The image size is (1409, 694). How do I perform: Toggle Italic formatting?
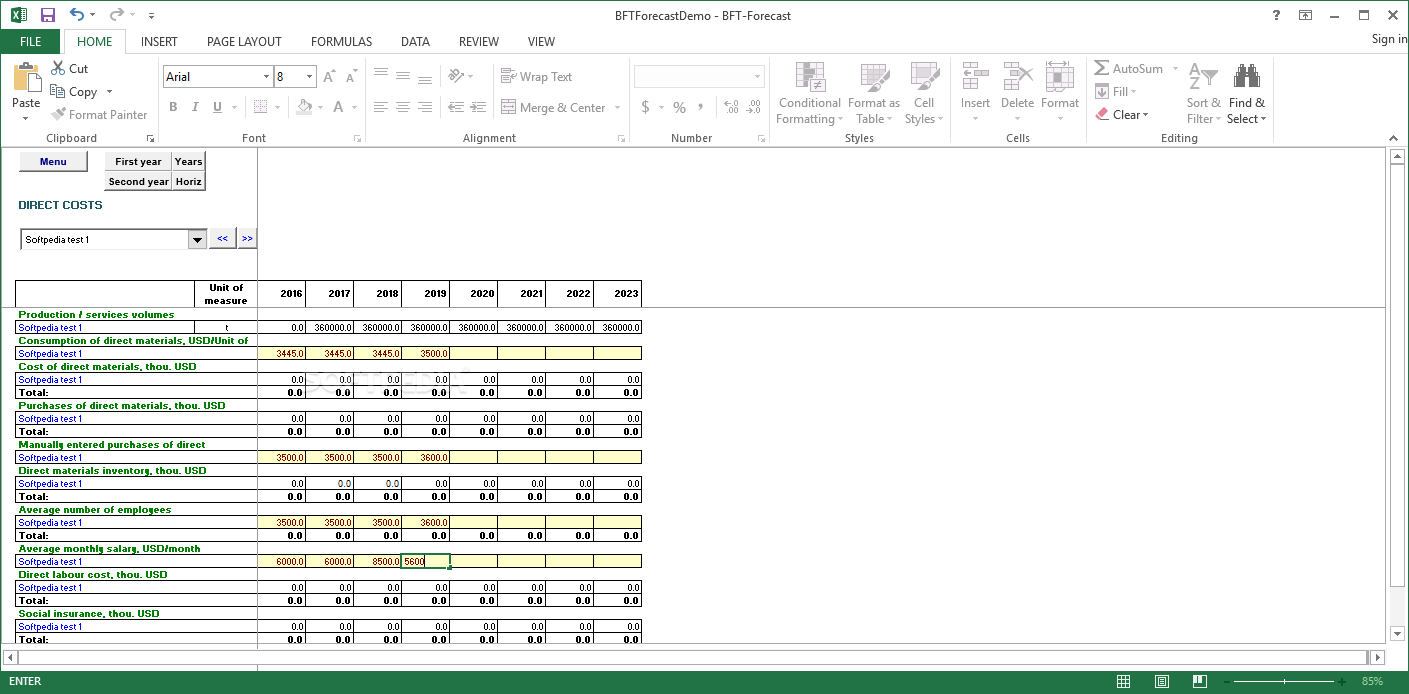tap(195, 107)
